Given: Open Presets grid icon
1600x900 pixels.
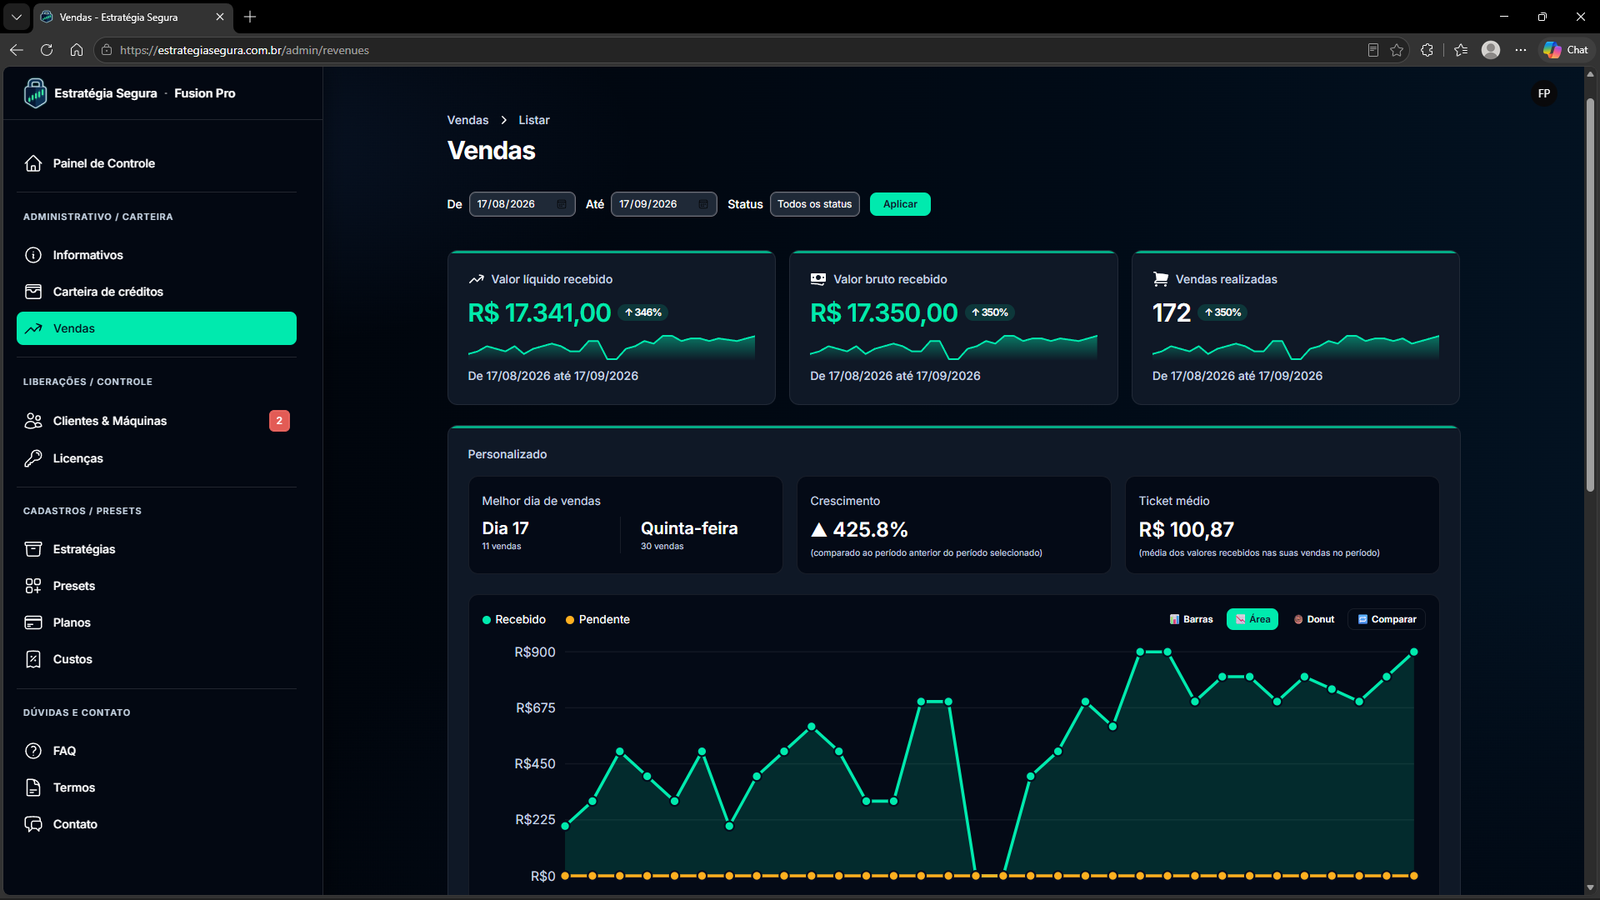Looking at the screenshot, I should (33, 586).
